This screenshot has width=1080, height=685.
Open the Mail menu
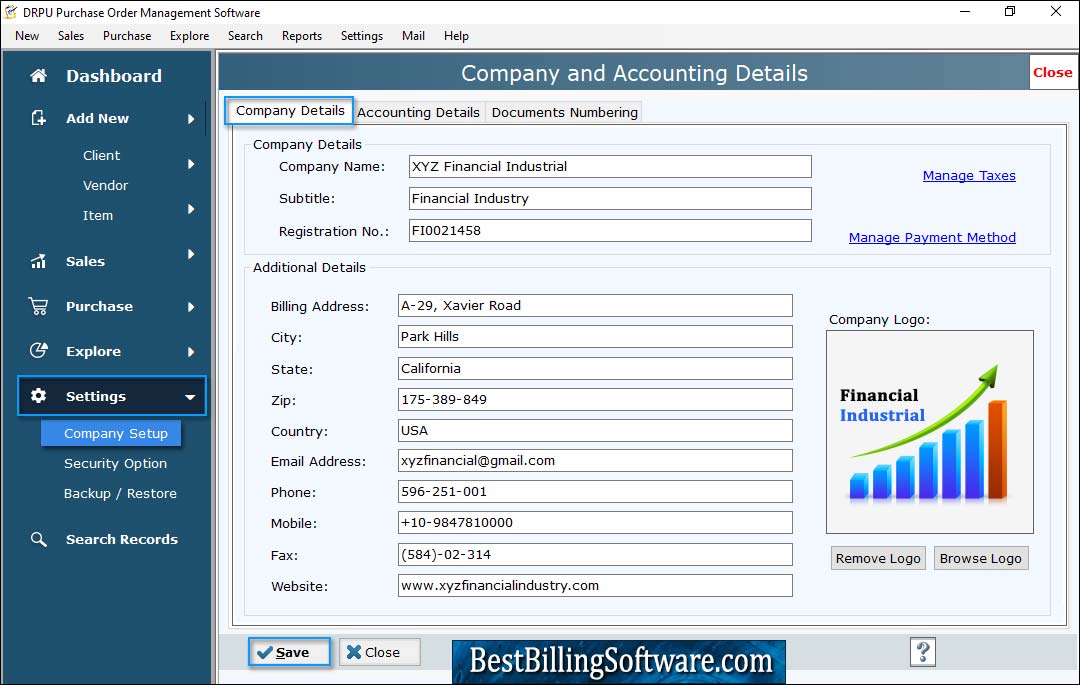coord(413,36)
